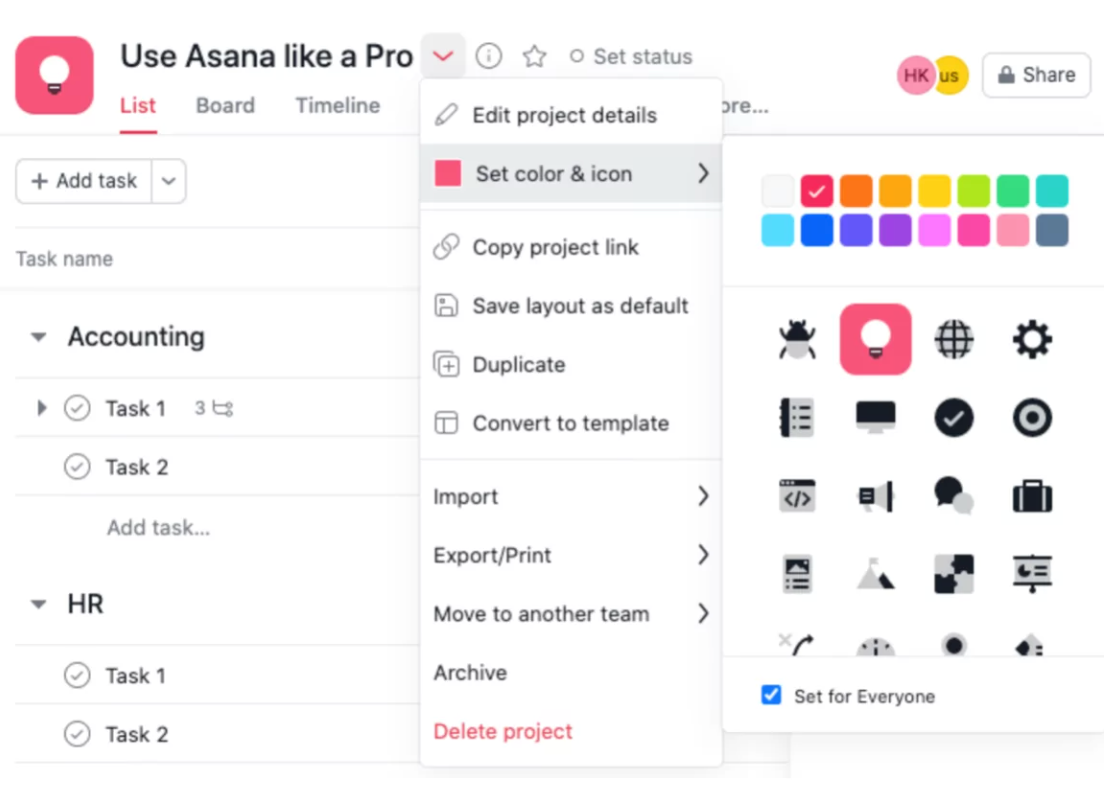Open the 3 subtasks indicator on Task 1
Viewport: 1104px width, 804px height.
[214, 408]
